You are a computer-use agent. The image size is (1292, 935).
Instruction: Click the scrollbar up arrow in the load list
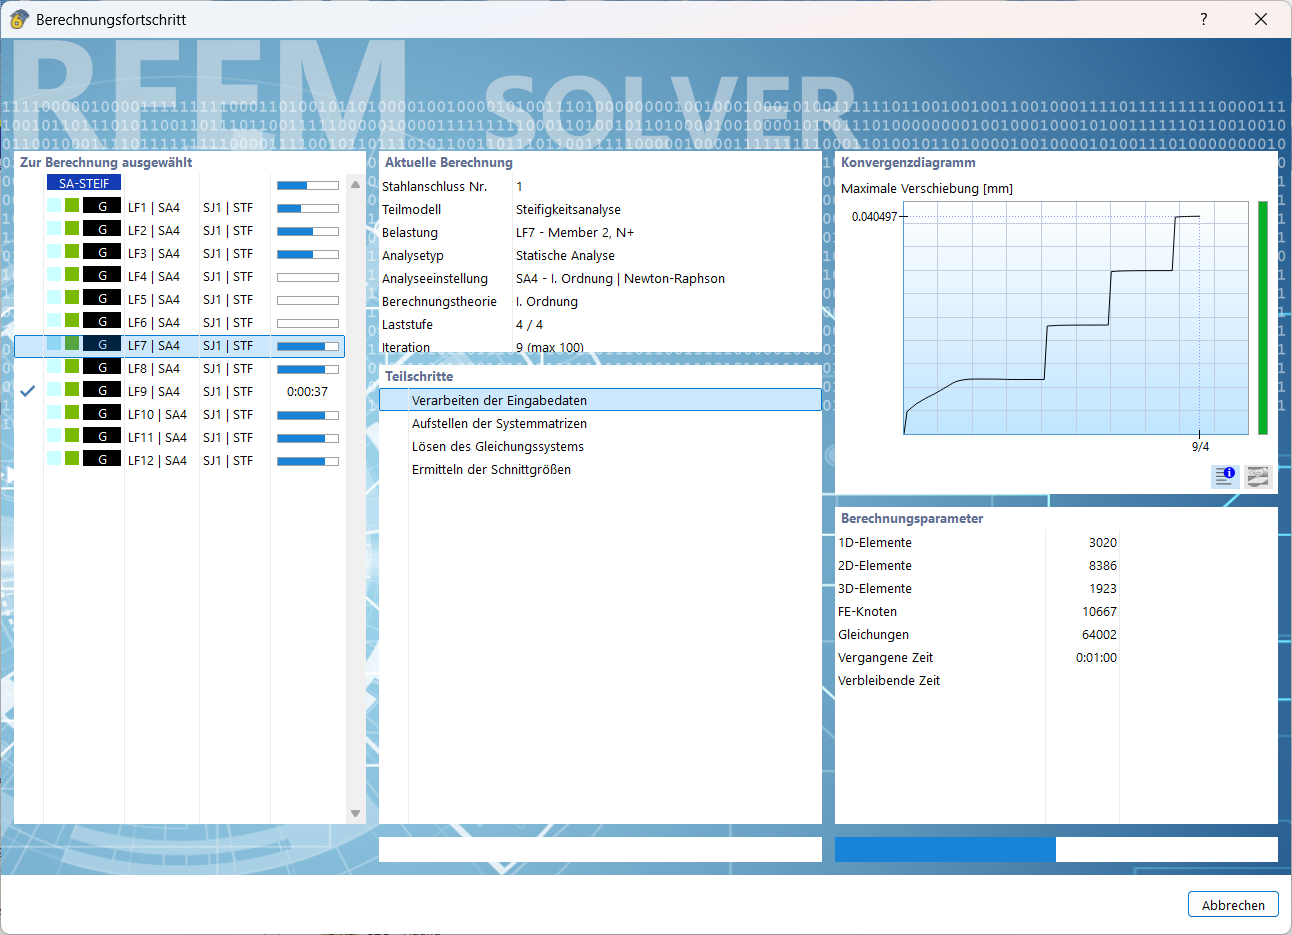[354, 184]
